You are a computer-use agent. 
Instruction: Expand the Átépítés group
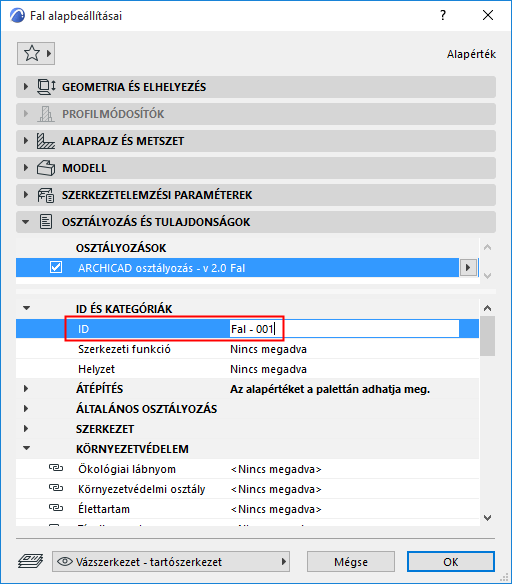[x=26, y=388]
